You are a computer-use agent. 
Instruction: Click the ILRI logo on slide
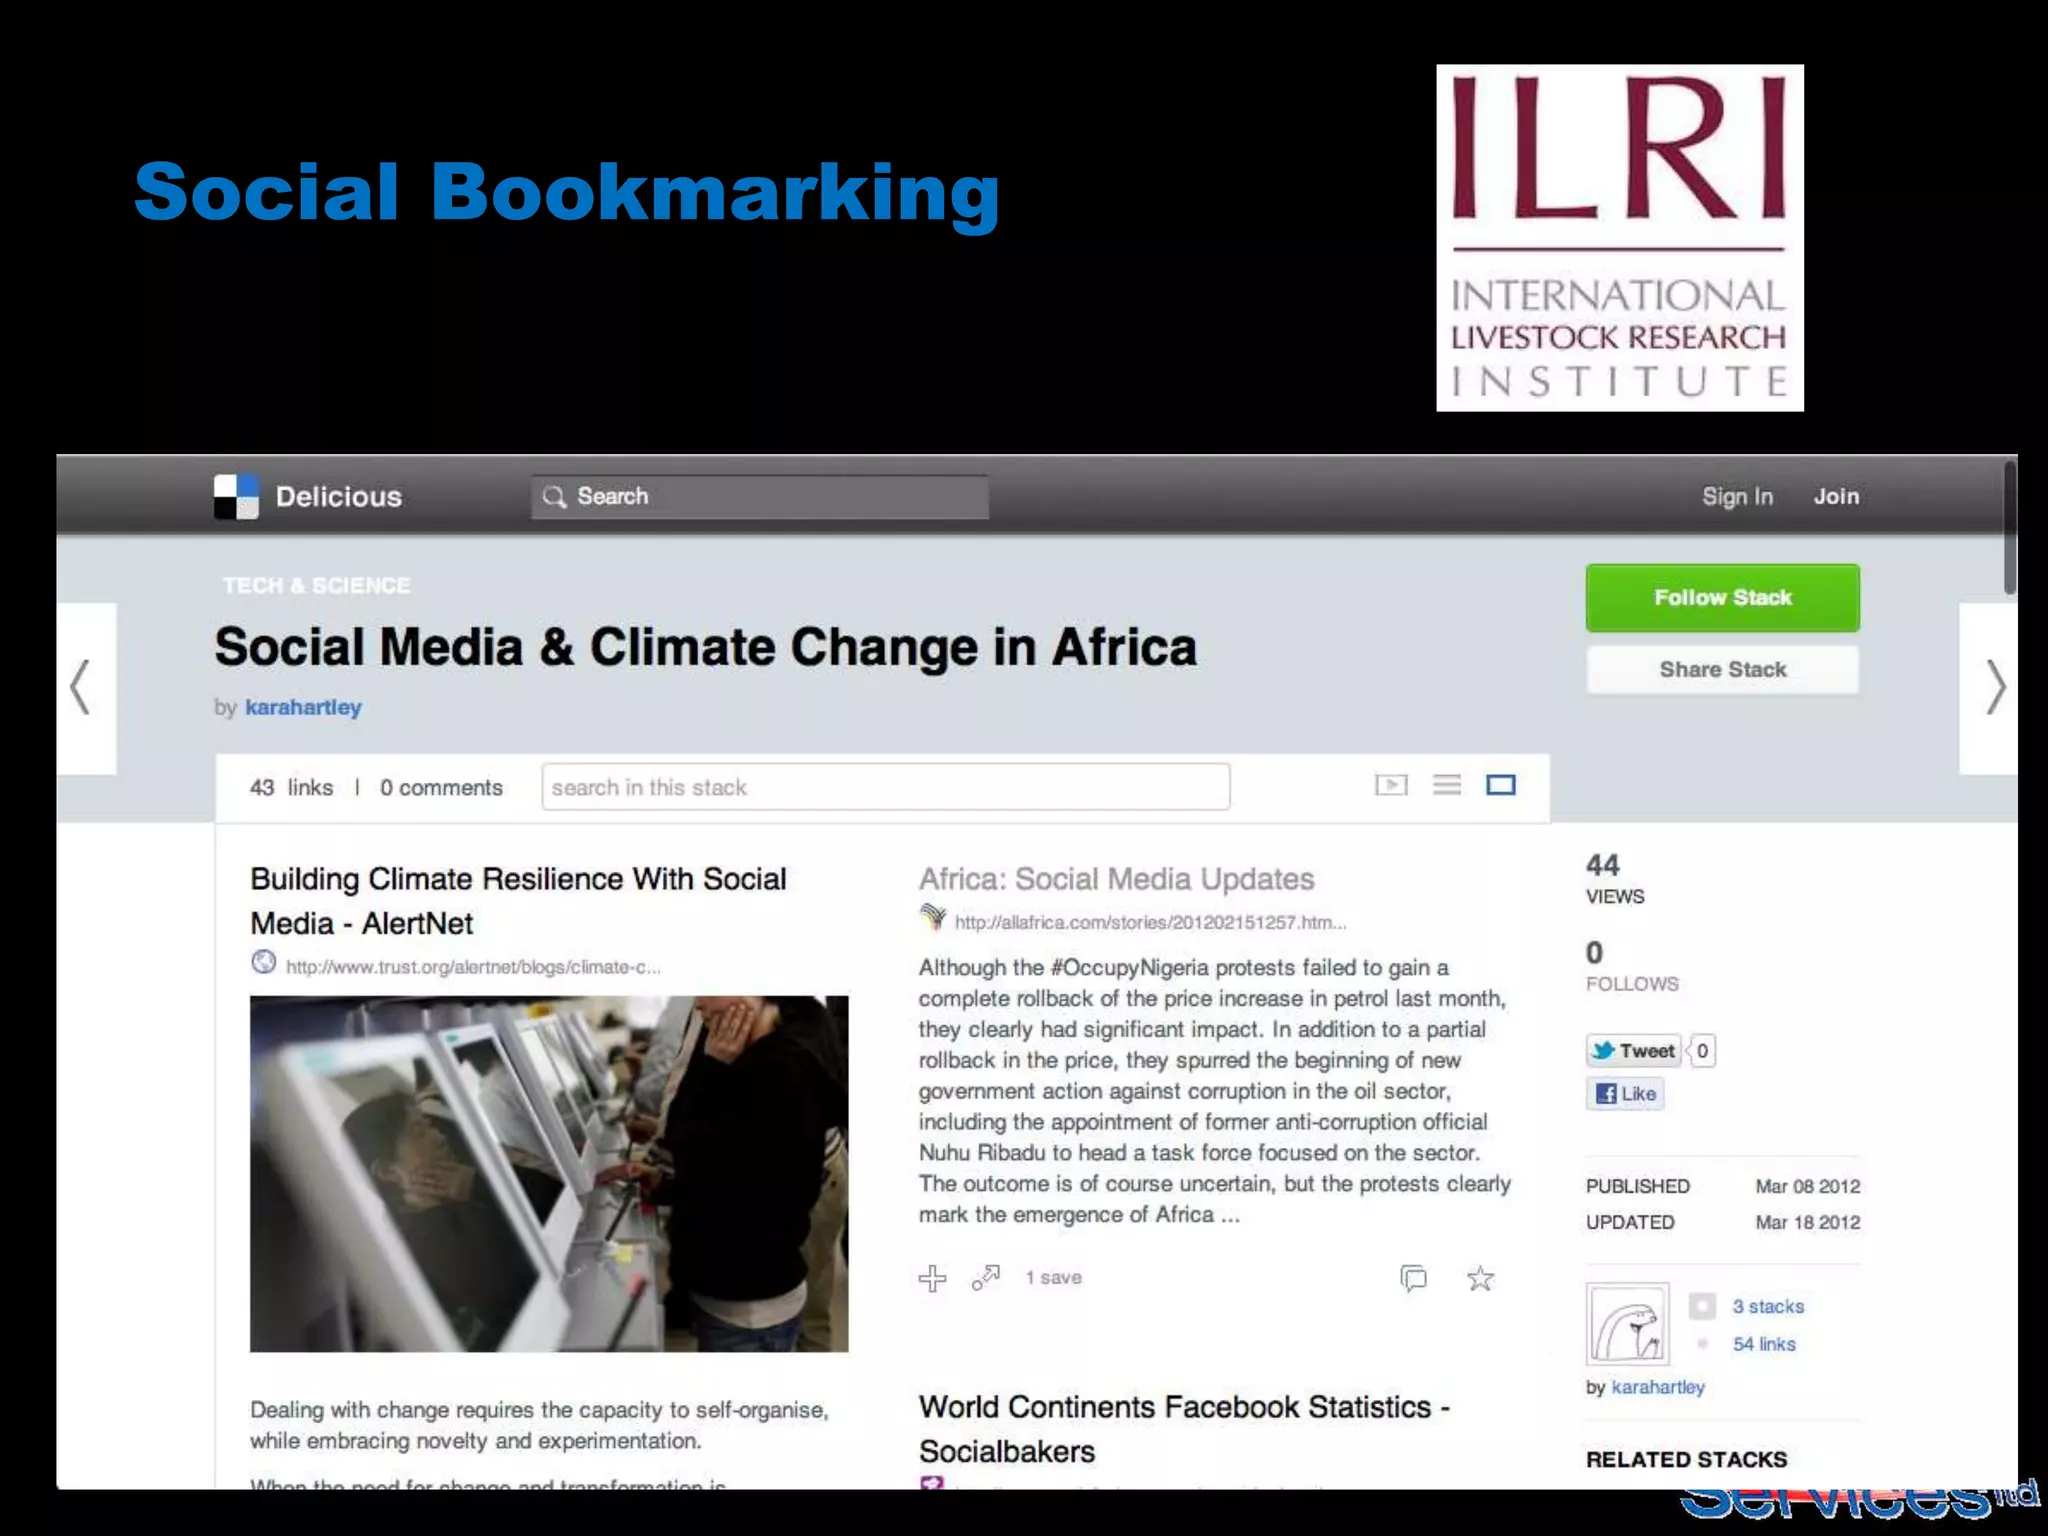pyautogui.click(x=1620, y=238)
